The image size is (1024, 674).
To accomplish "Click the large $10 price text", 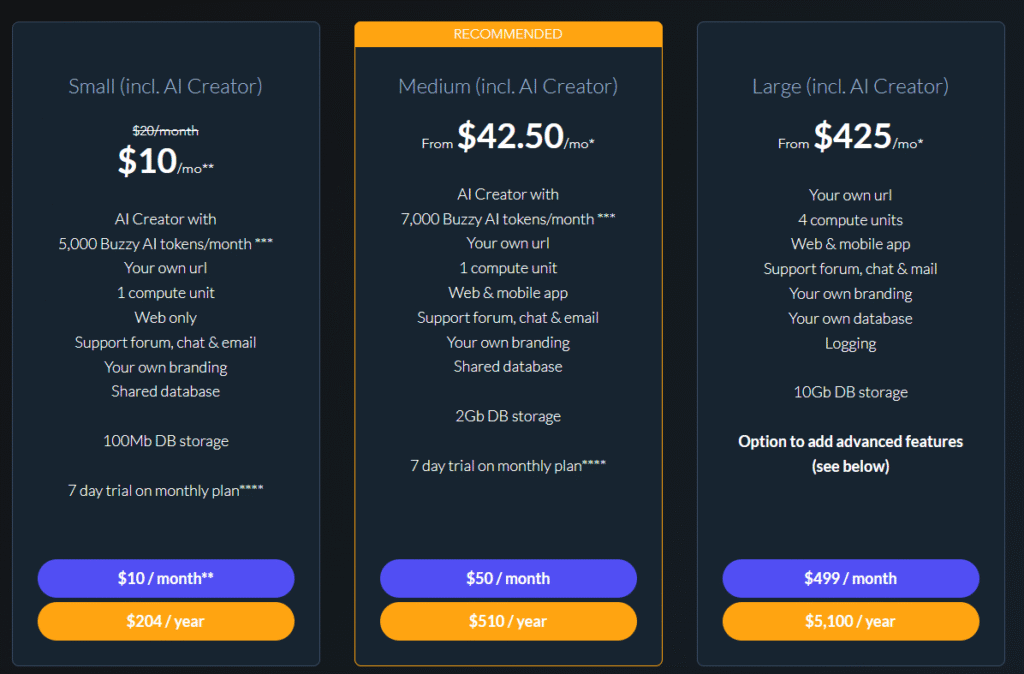I will click(x=147, y=161).
